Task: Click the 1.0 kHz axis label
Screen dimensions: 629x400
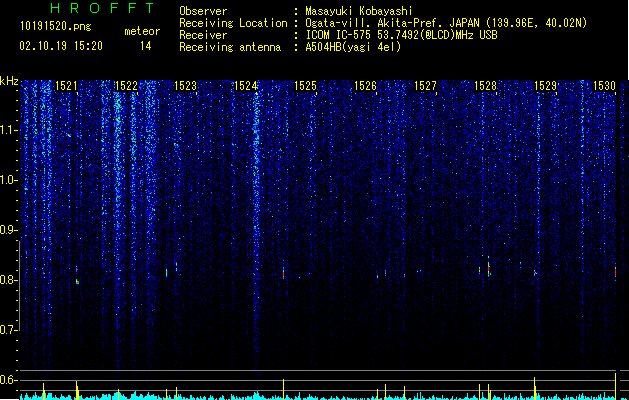Action: point(9,180)
